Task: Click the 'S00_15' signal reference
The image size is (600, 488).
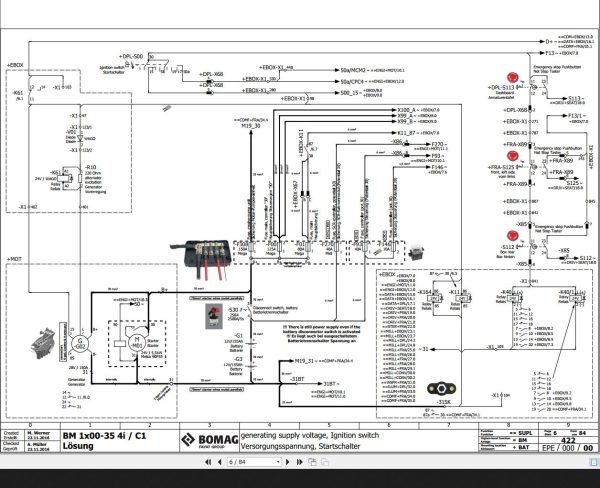Action: (351, 93)
